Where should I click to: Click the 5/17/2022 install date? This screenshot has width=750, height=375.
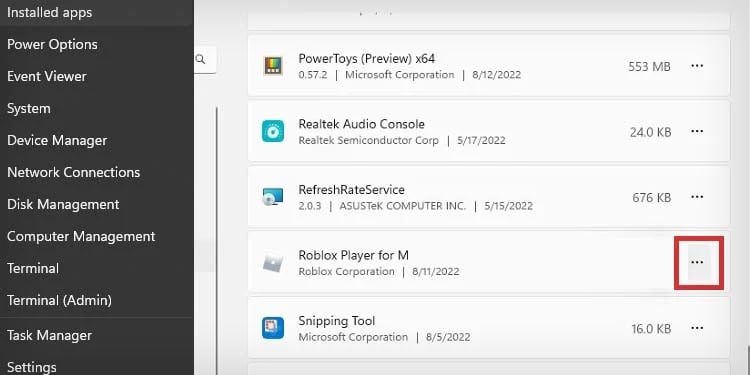481,141
